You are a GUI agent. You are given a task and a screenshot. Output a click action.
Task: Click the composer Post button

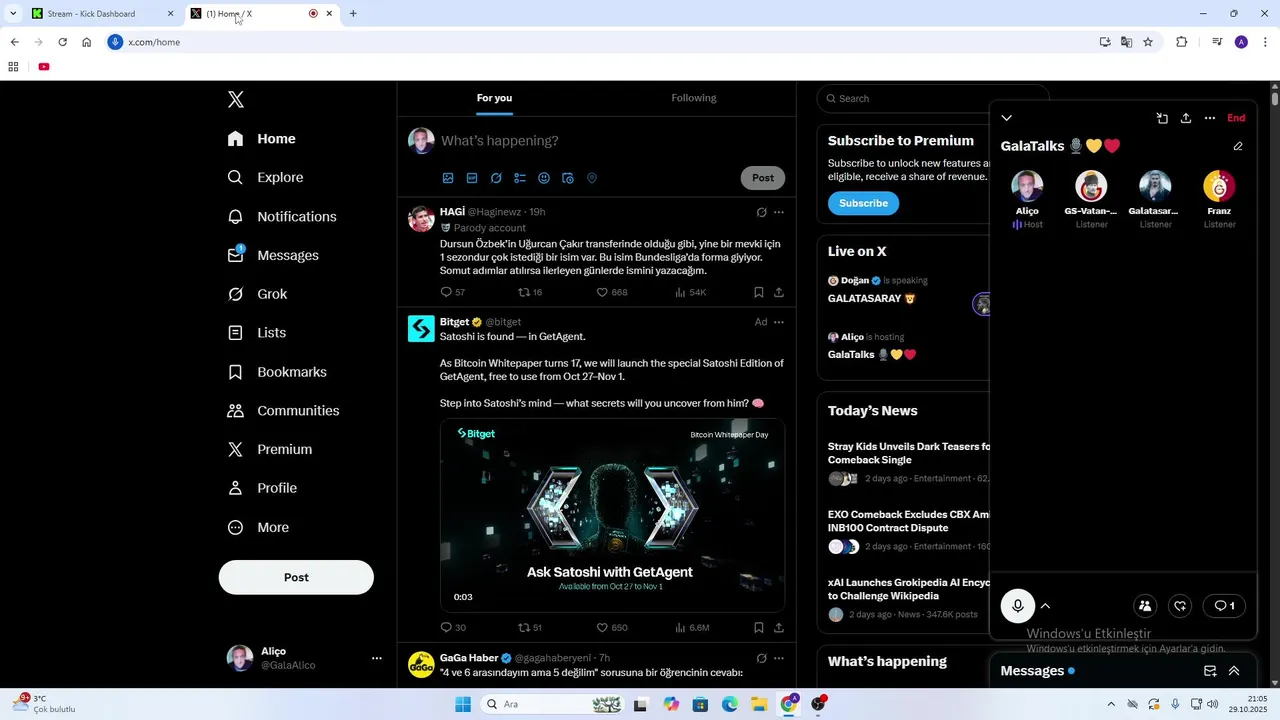pos(763,178)
